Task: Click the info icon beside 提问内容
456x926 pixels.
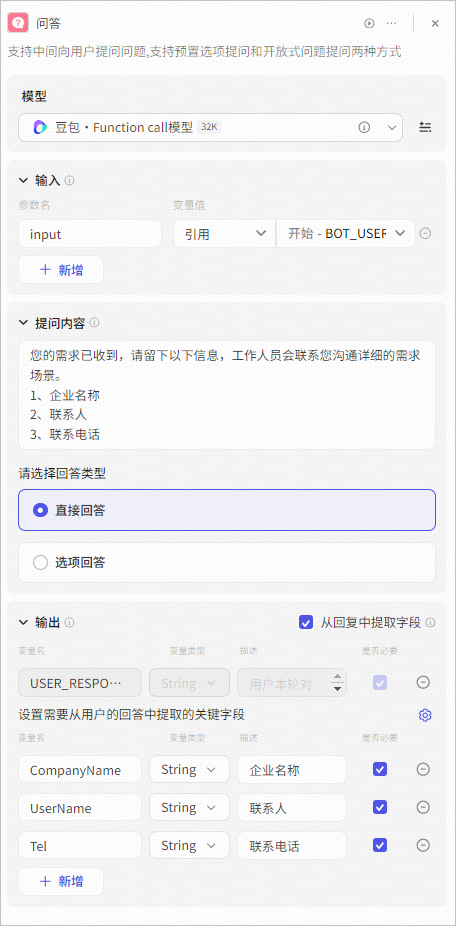Action: tap(95, 323)
